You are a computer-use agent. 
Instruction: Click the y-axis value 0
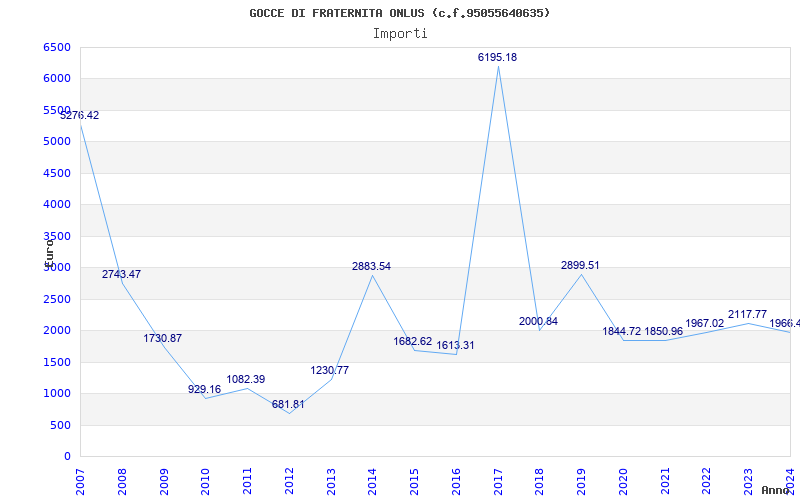tap(67, 457)
